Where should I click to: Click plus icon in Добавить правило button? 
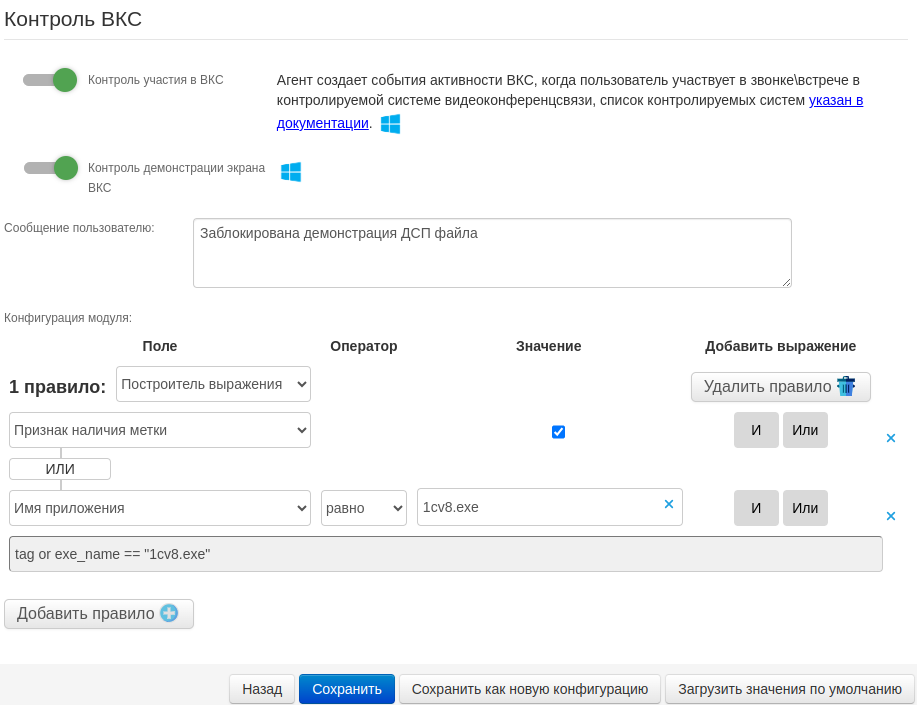[169, 613]
